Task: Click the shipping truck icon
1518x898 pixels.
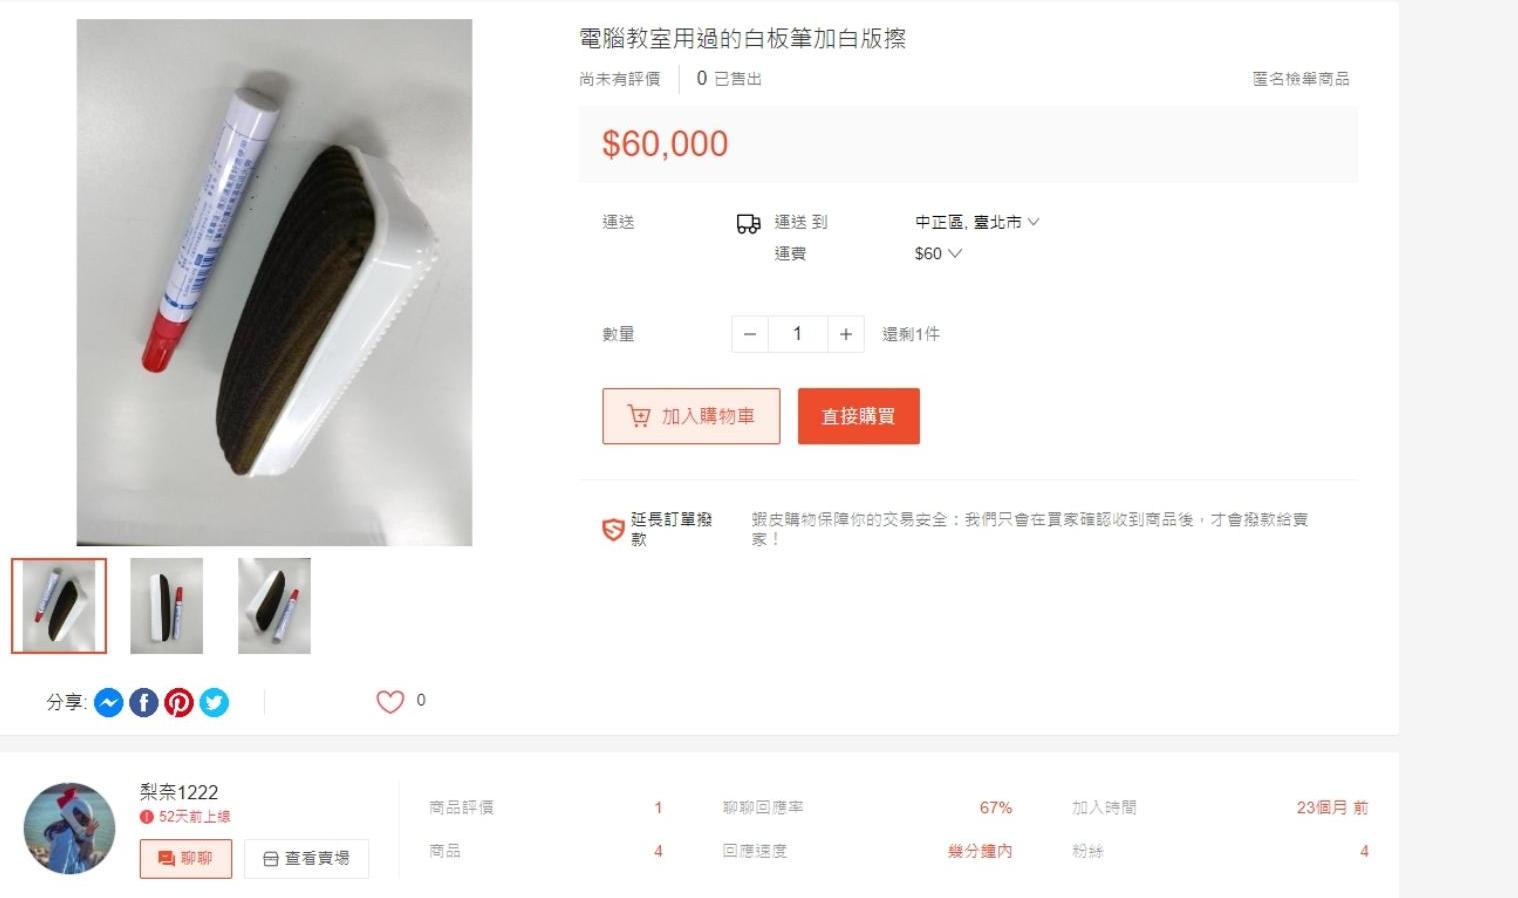Action: coord(748,224)
